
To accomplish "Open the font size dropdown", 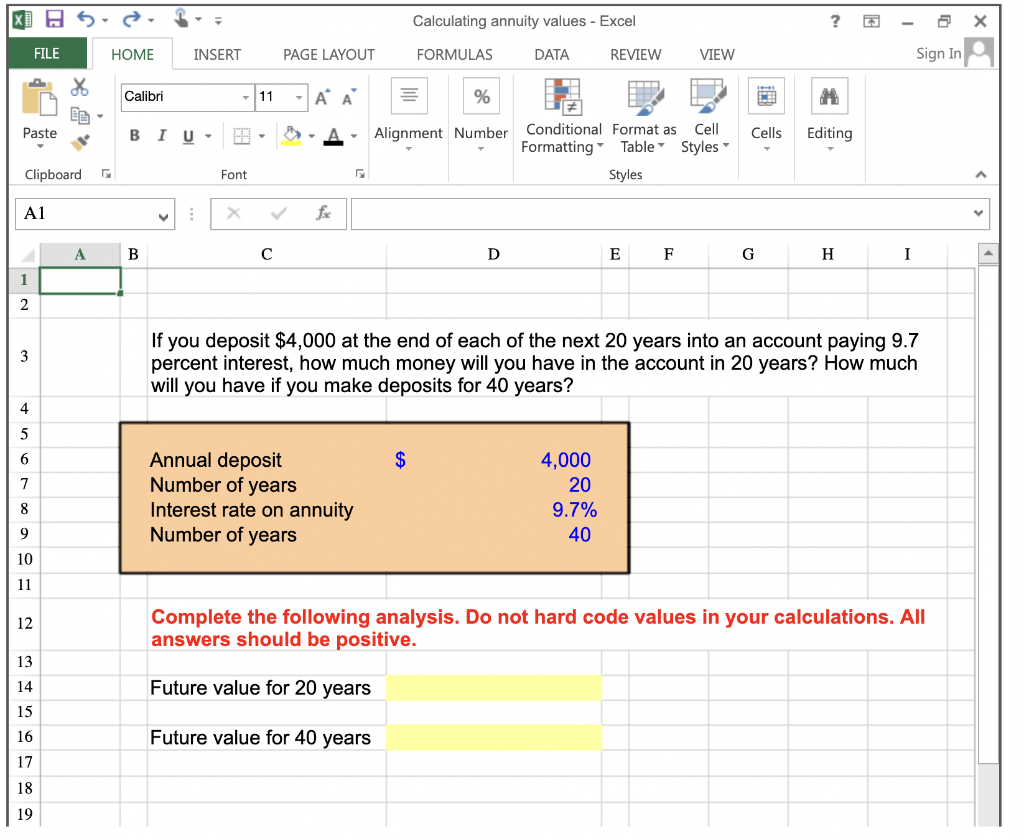I will 300,97.
